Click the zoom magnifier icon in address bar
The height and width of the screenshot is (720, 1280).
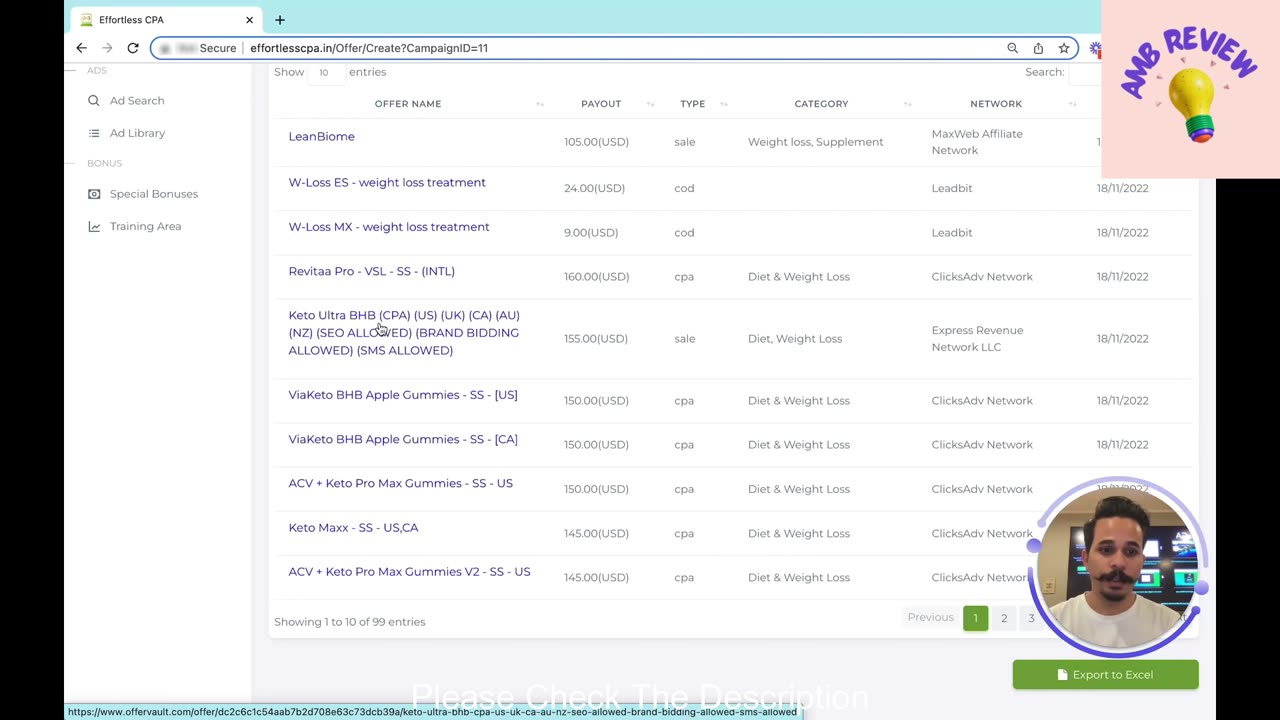(1012, 48)
